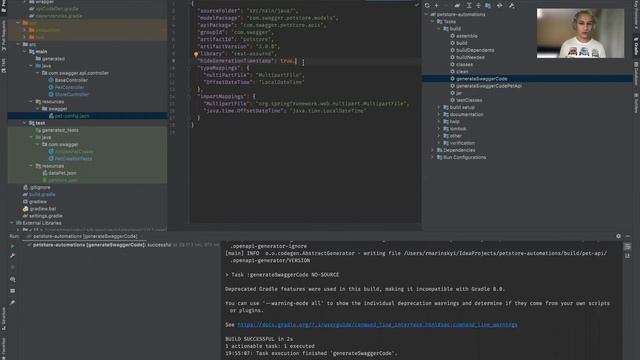Click wrench icon in Run panel sidebar
This screenshot has height=360, width=640.
coord(12,256)
